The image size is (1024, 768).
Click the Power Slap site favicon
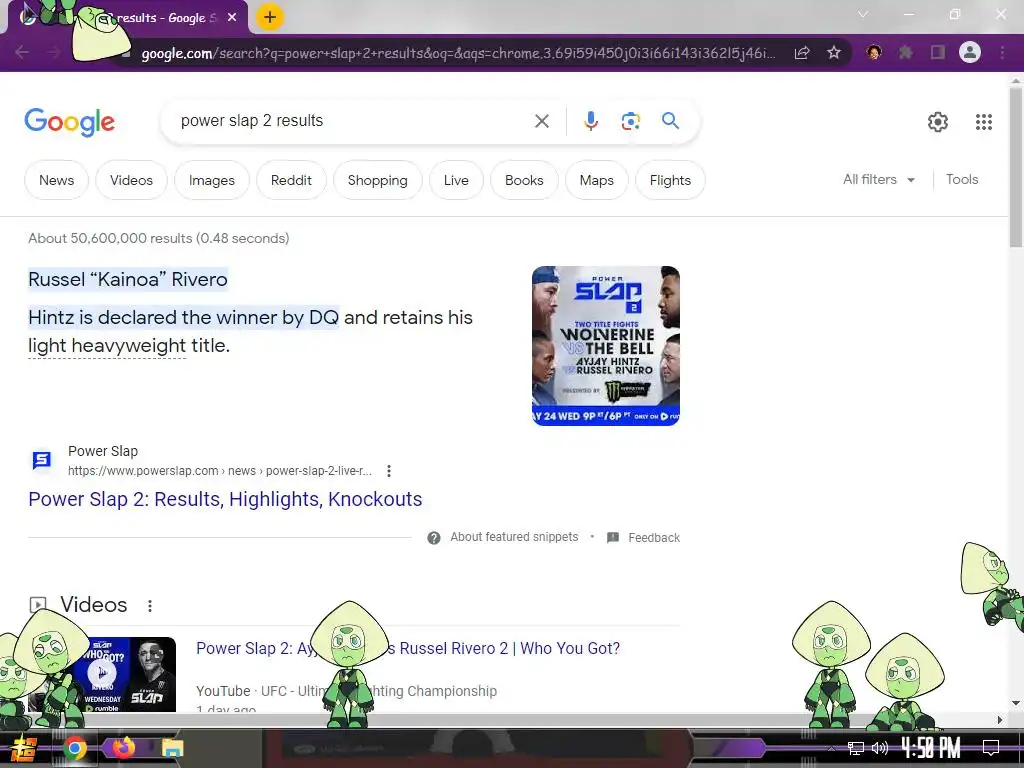coord(42,460)
